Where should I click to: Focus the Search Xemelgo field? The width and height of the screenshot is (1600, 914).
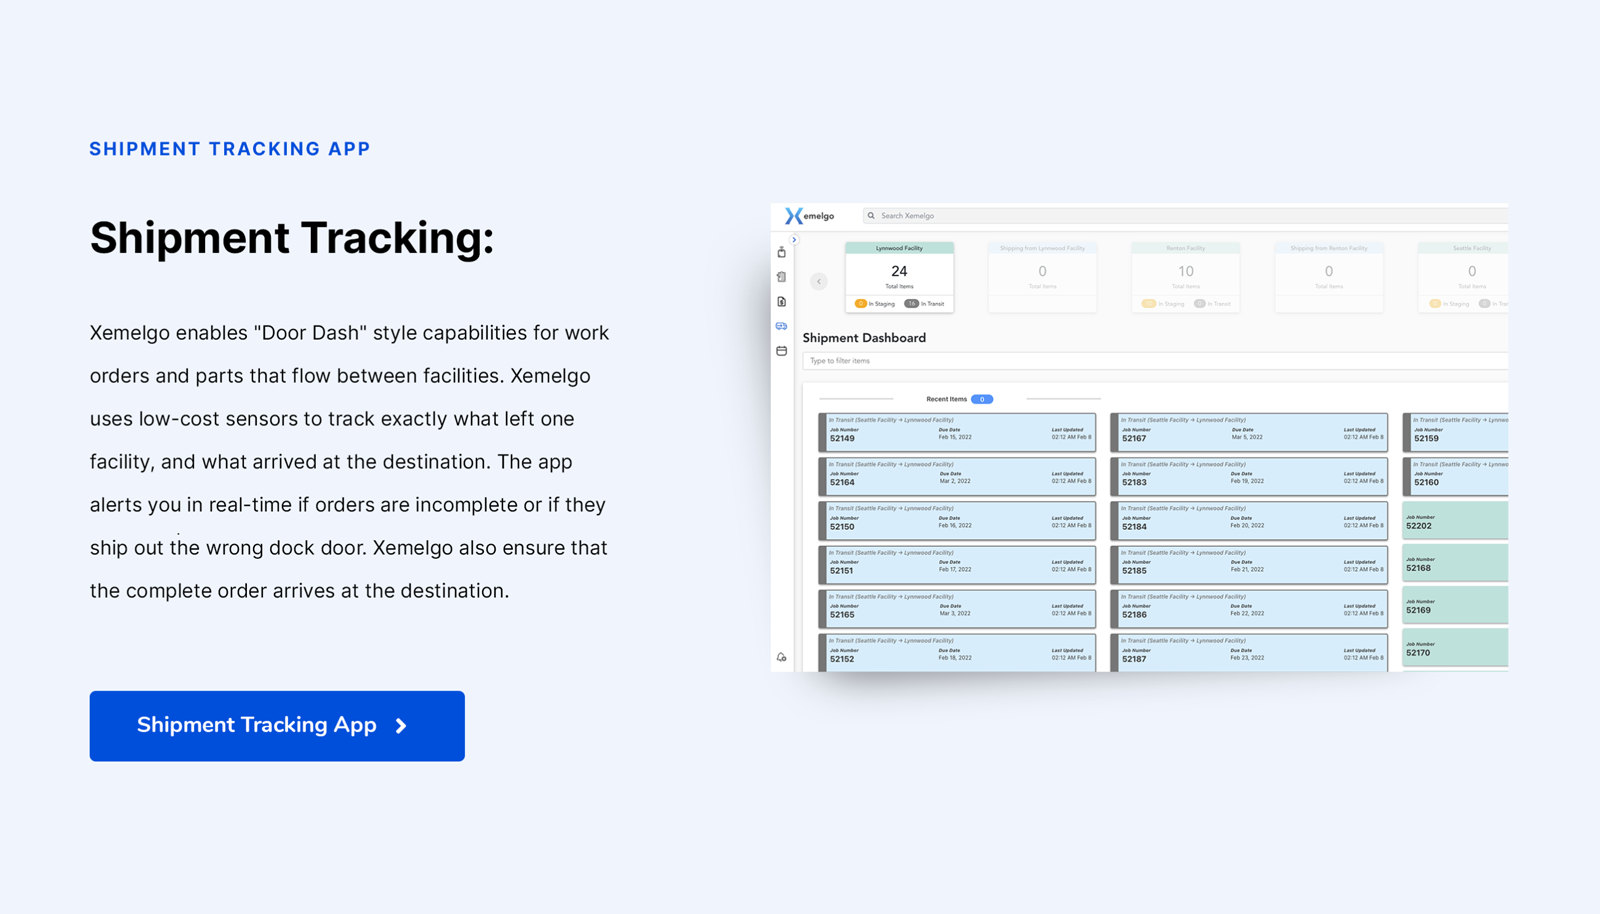tap(1185, 216)
